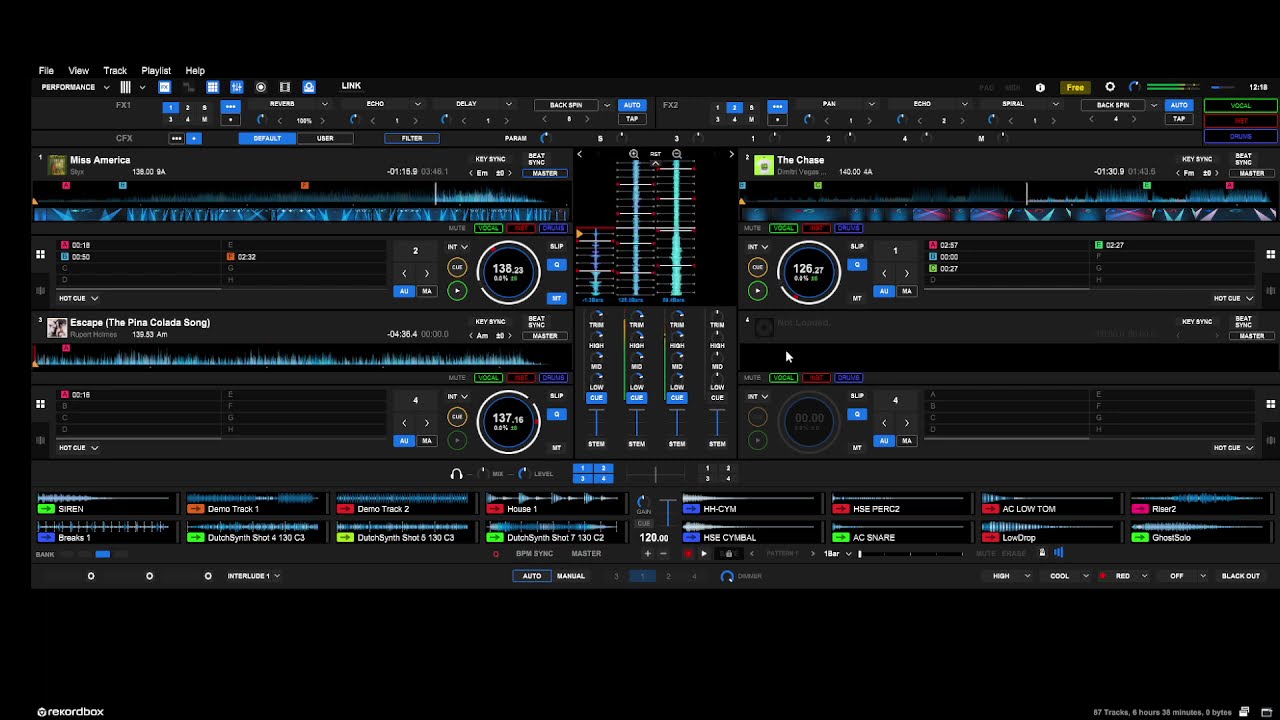Zoom in on the center waveform
The height and width of the screenshot is (720, 1280).
(634, 154)
